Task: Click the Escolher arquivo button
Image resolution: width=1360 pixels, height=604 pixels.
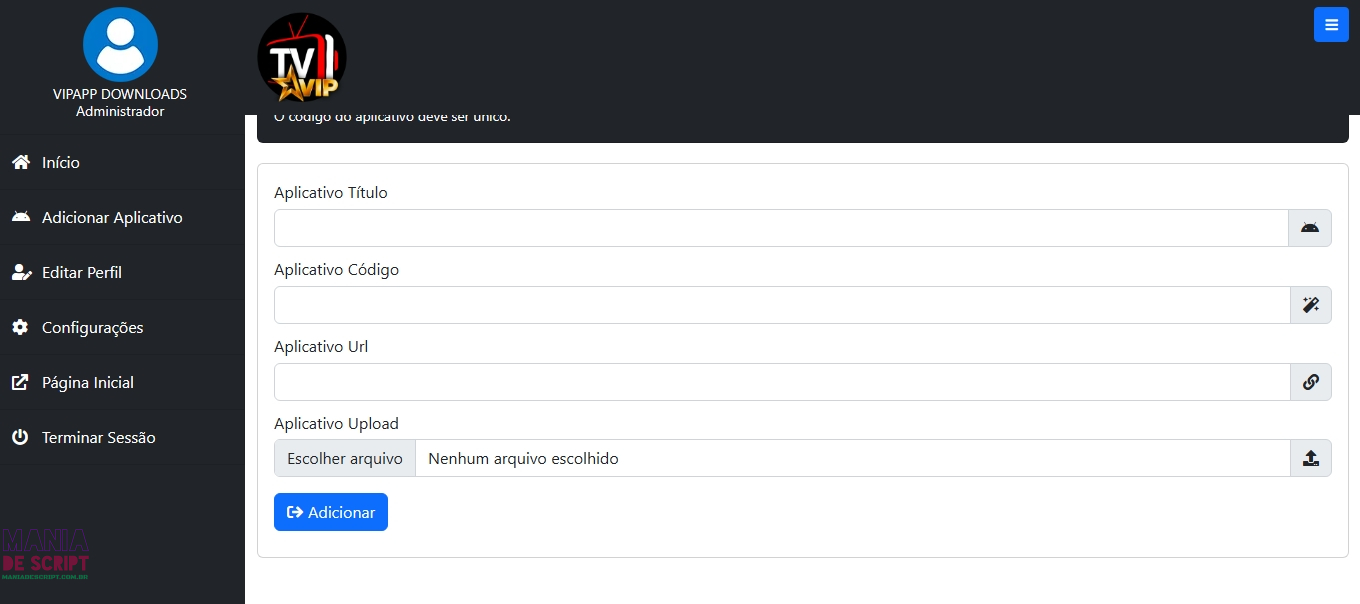Action: (x=345, y=459)
